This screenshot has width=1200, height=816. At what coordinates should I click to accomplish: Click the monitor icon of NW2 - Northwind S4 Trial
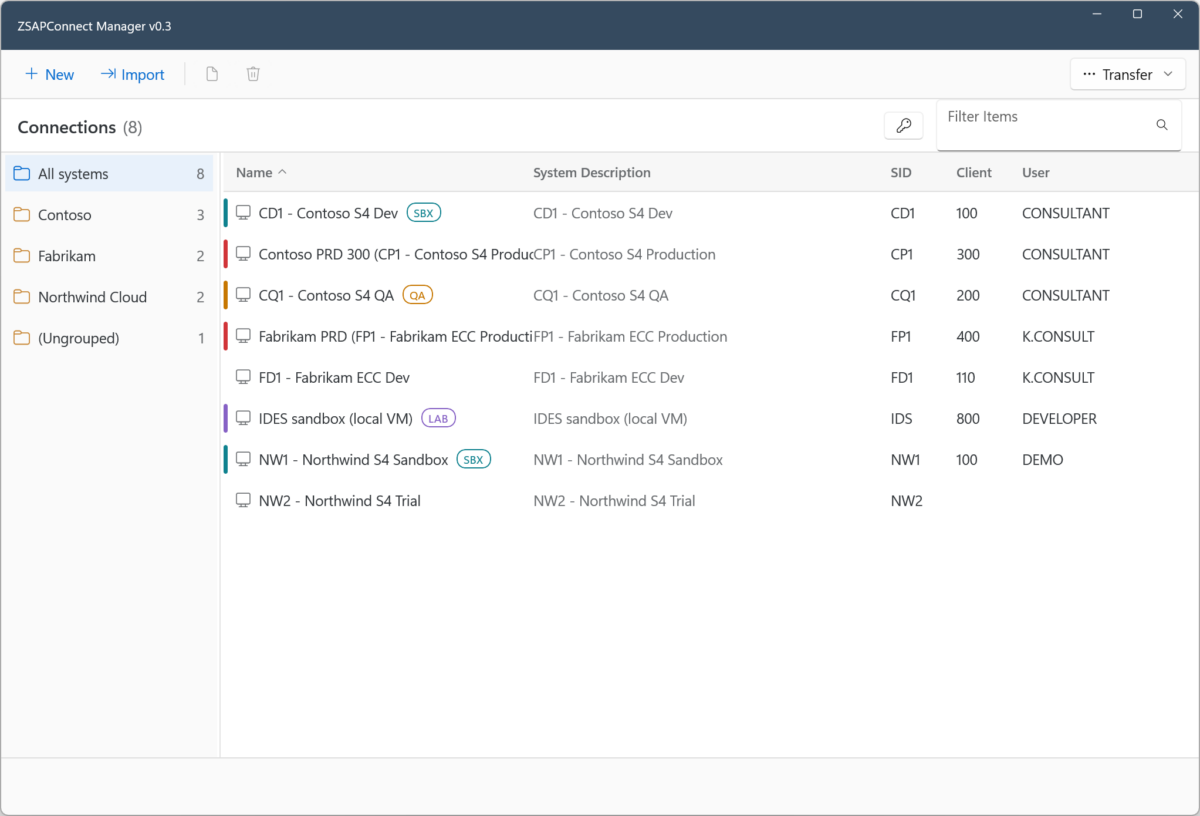click(x=243, y=500)
